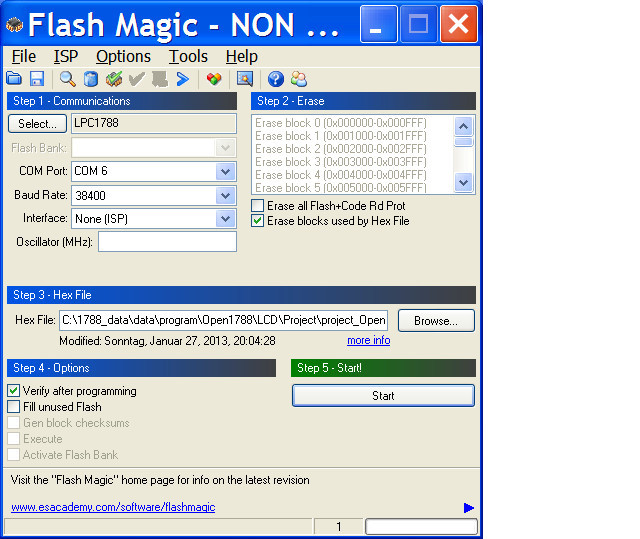The image size is (640, 539).
Task: Open the more info link
Action: (369, 340)
